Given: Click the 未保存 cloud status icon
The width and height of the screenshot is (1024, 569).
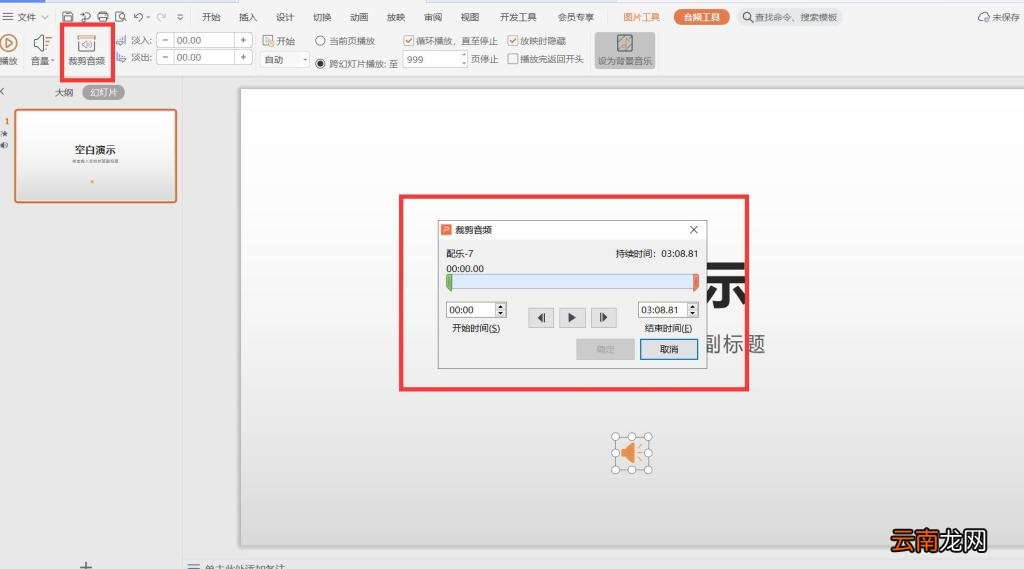Looking at the screenshot, I should click(984, 17).
